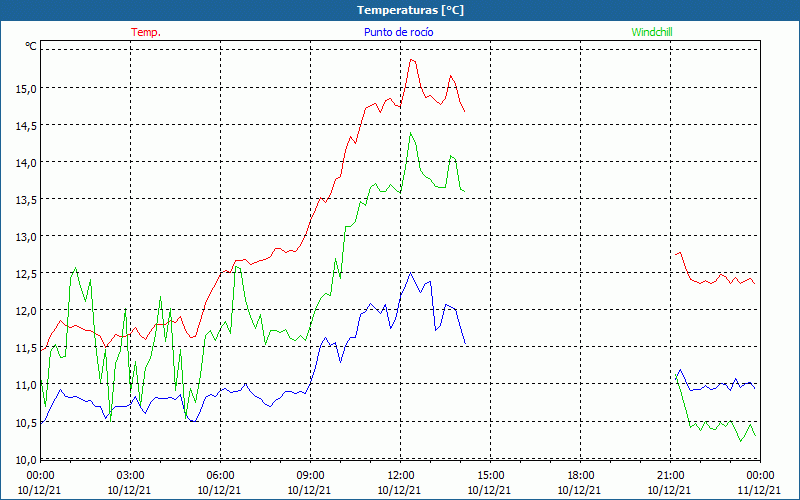Screen dimensions: 800x500
Task: Click the 03:00 time axis label
Action: pyautogui.click(x=131, y=476)
